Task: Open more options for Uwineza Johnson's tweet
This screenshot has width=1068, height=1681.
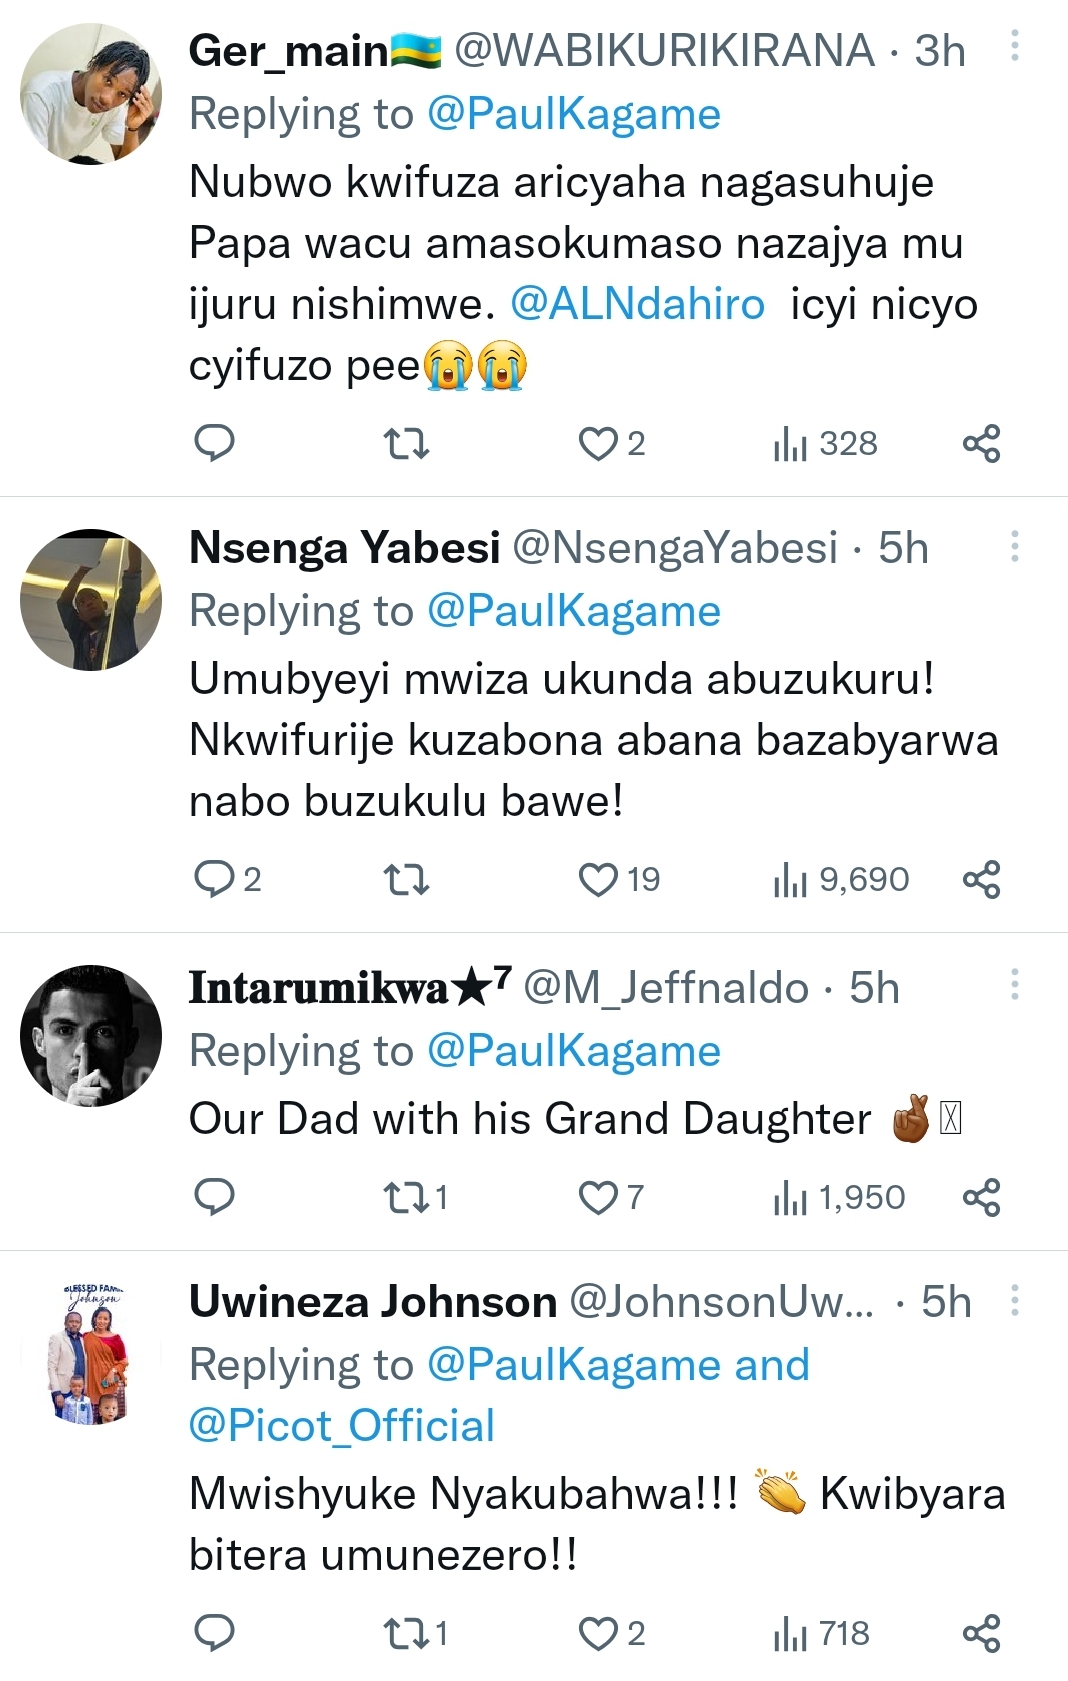Action: point(1014,1300)
